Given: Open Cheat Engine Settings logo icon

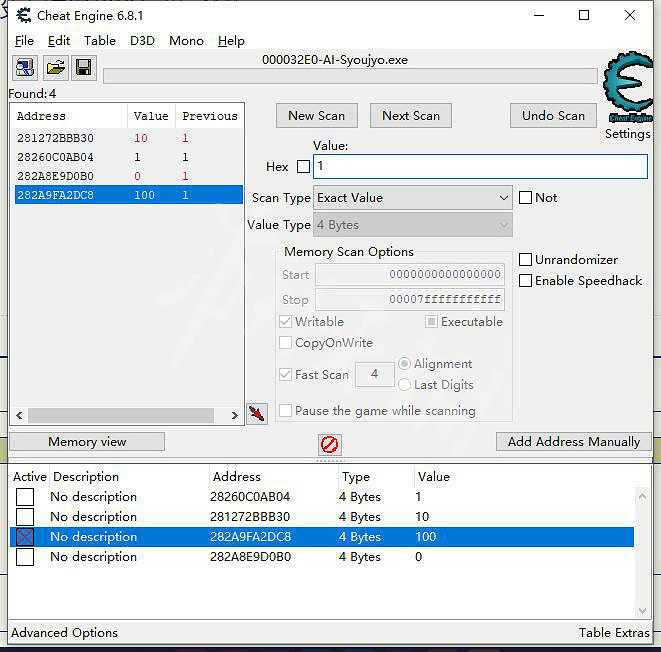Looking at the screenshot, I should (x=627, y=89).
